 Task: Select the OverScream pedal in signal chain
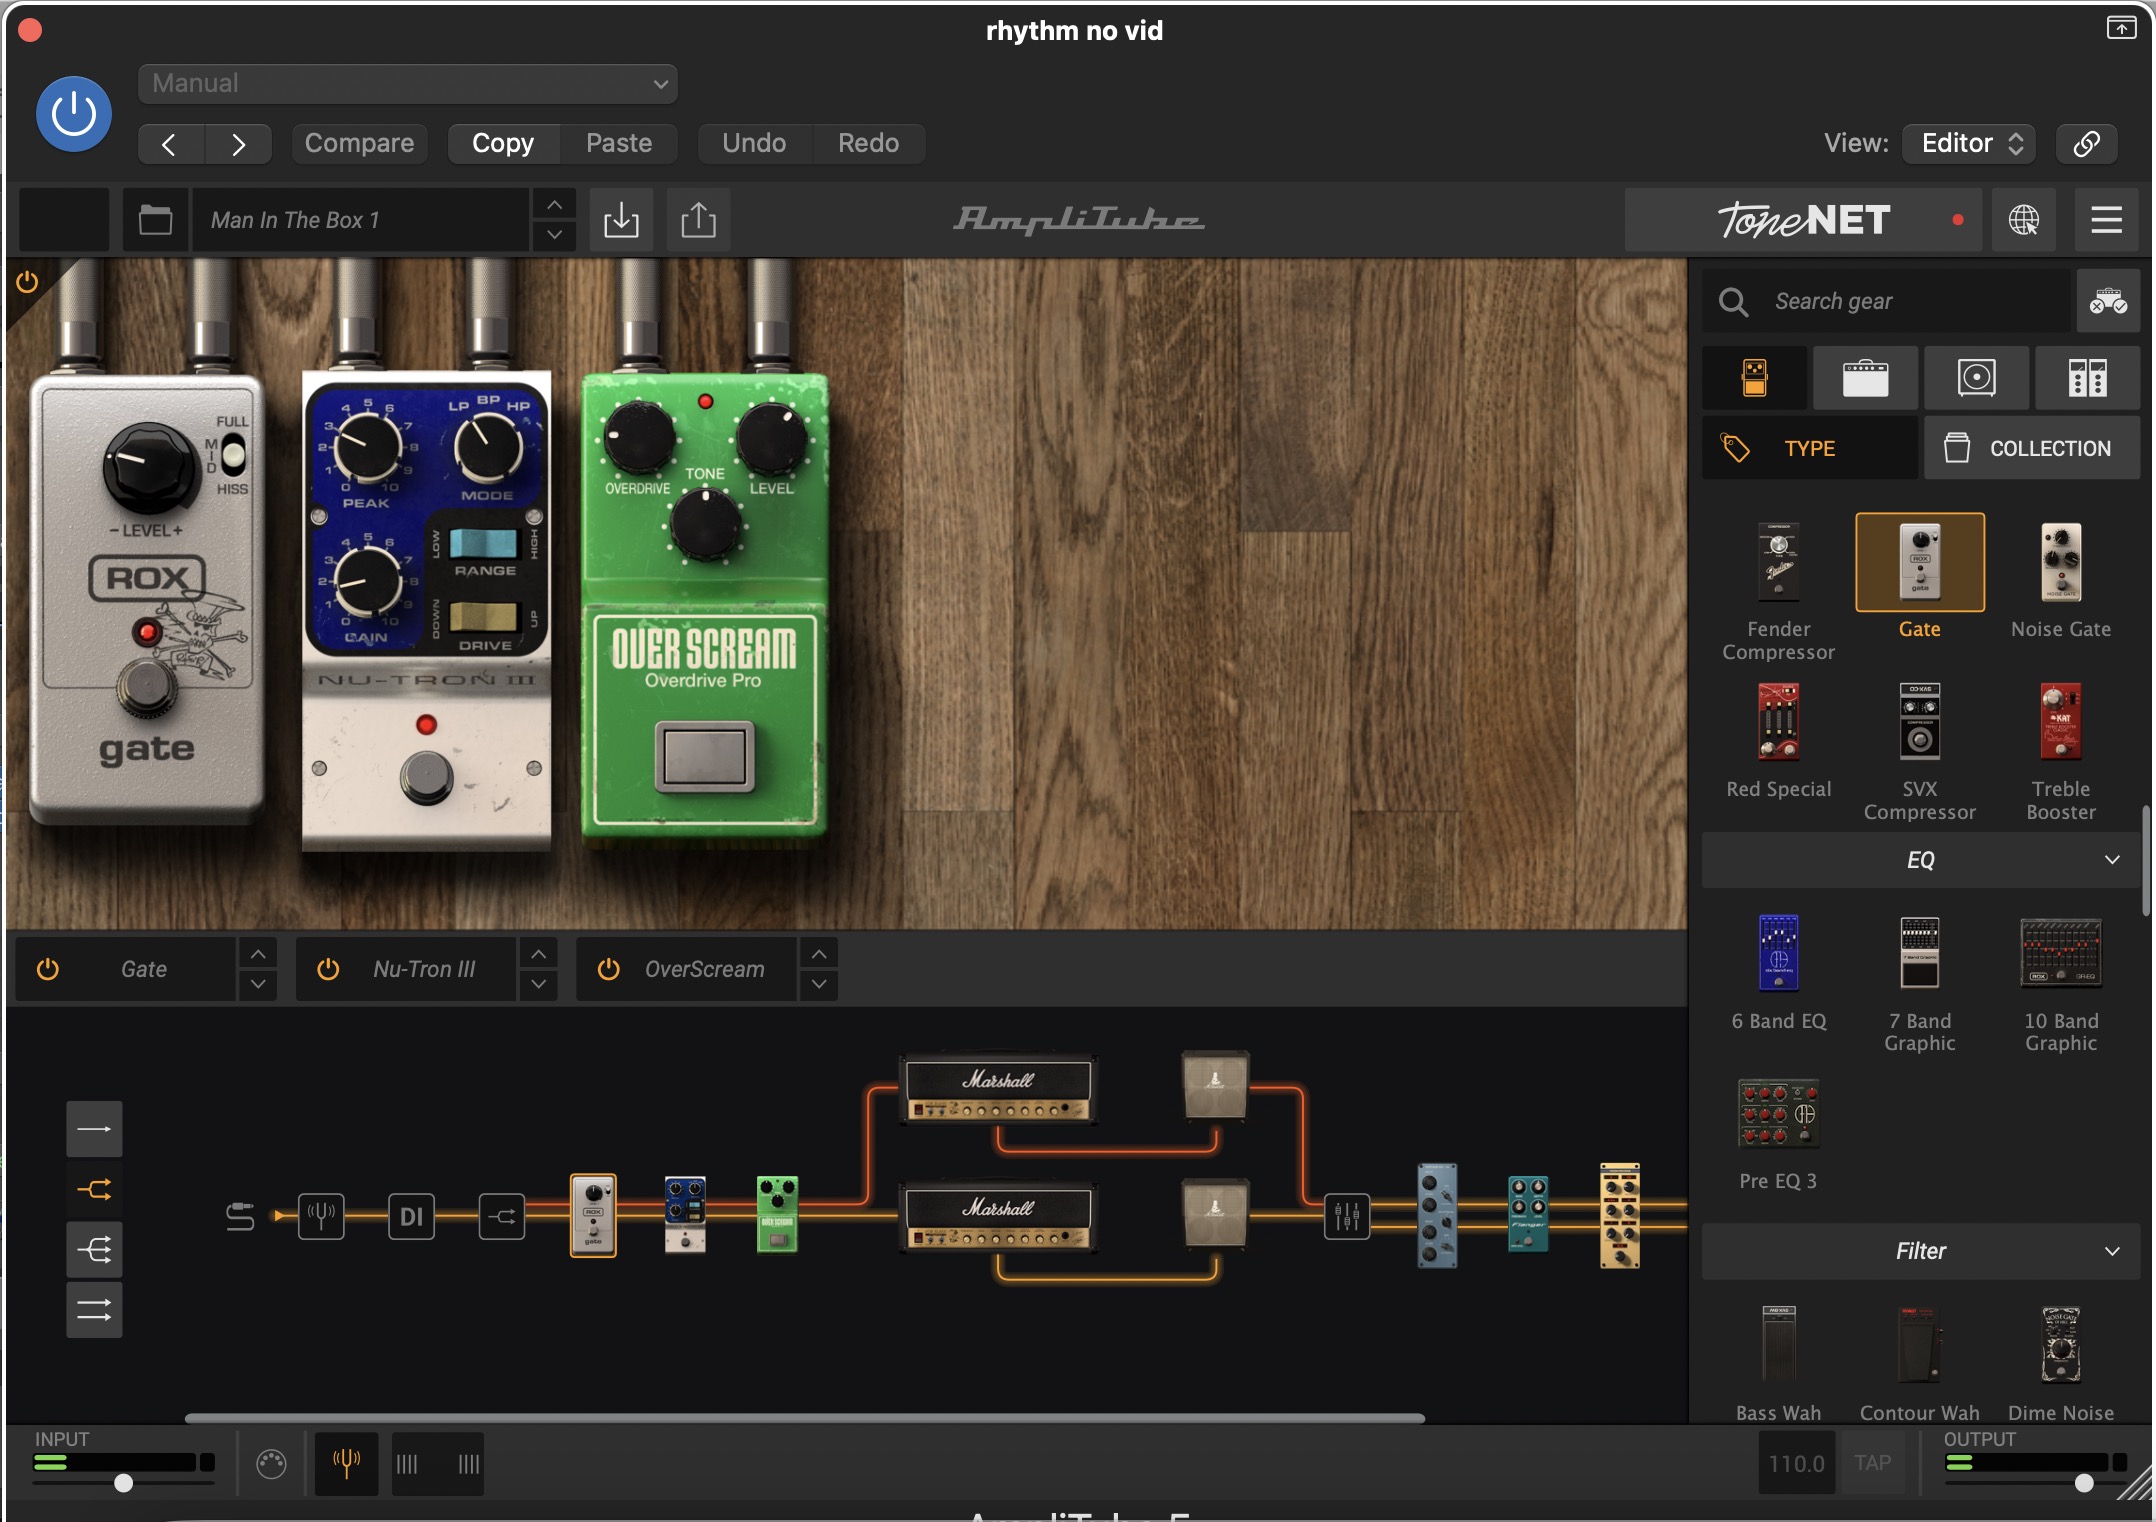(x=777, y=1214)
